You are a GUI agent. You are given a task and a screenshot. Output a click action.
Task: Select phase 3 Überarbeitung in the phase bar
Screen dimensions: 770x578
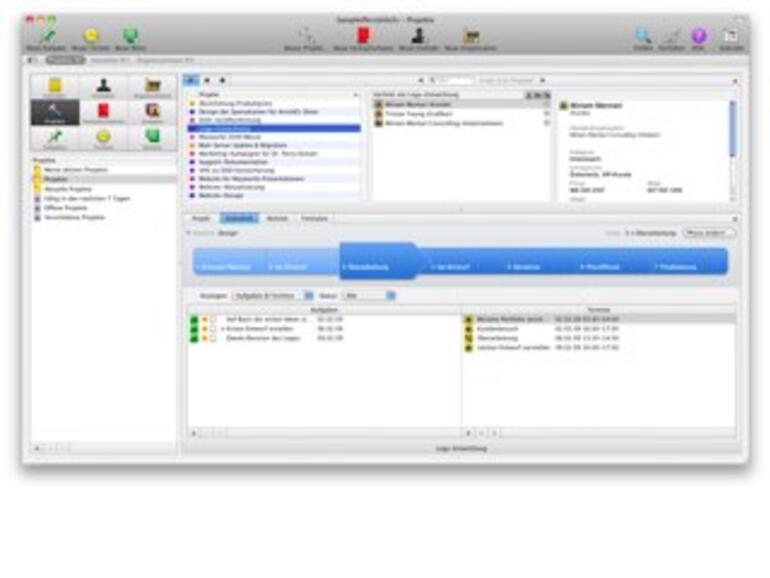pyautogui.click(x=378, y=261)
